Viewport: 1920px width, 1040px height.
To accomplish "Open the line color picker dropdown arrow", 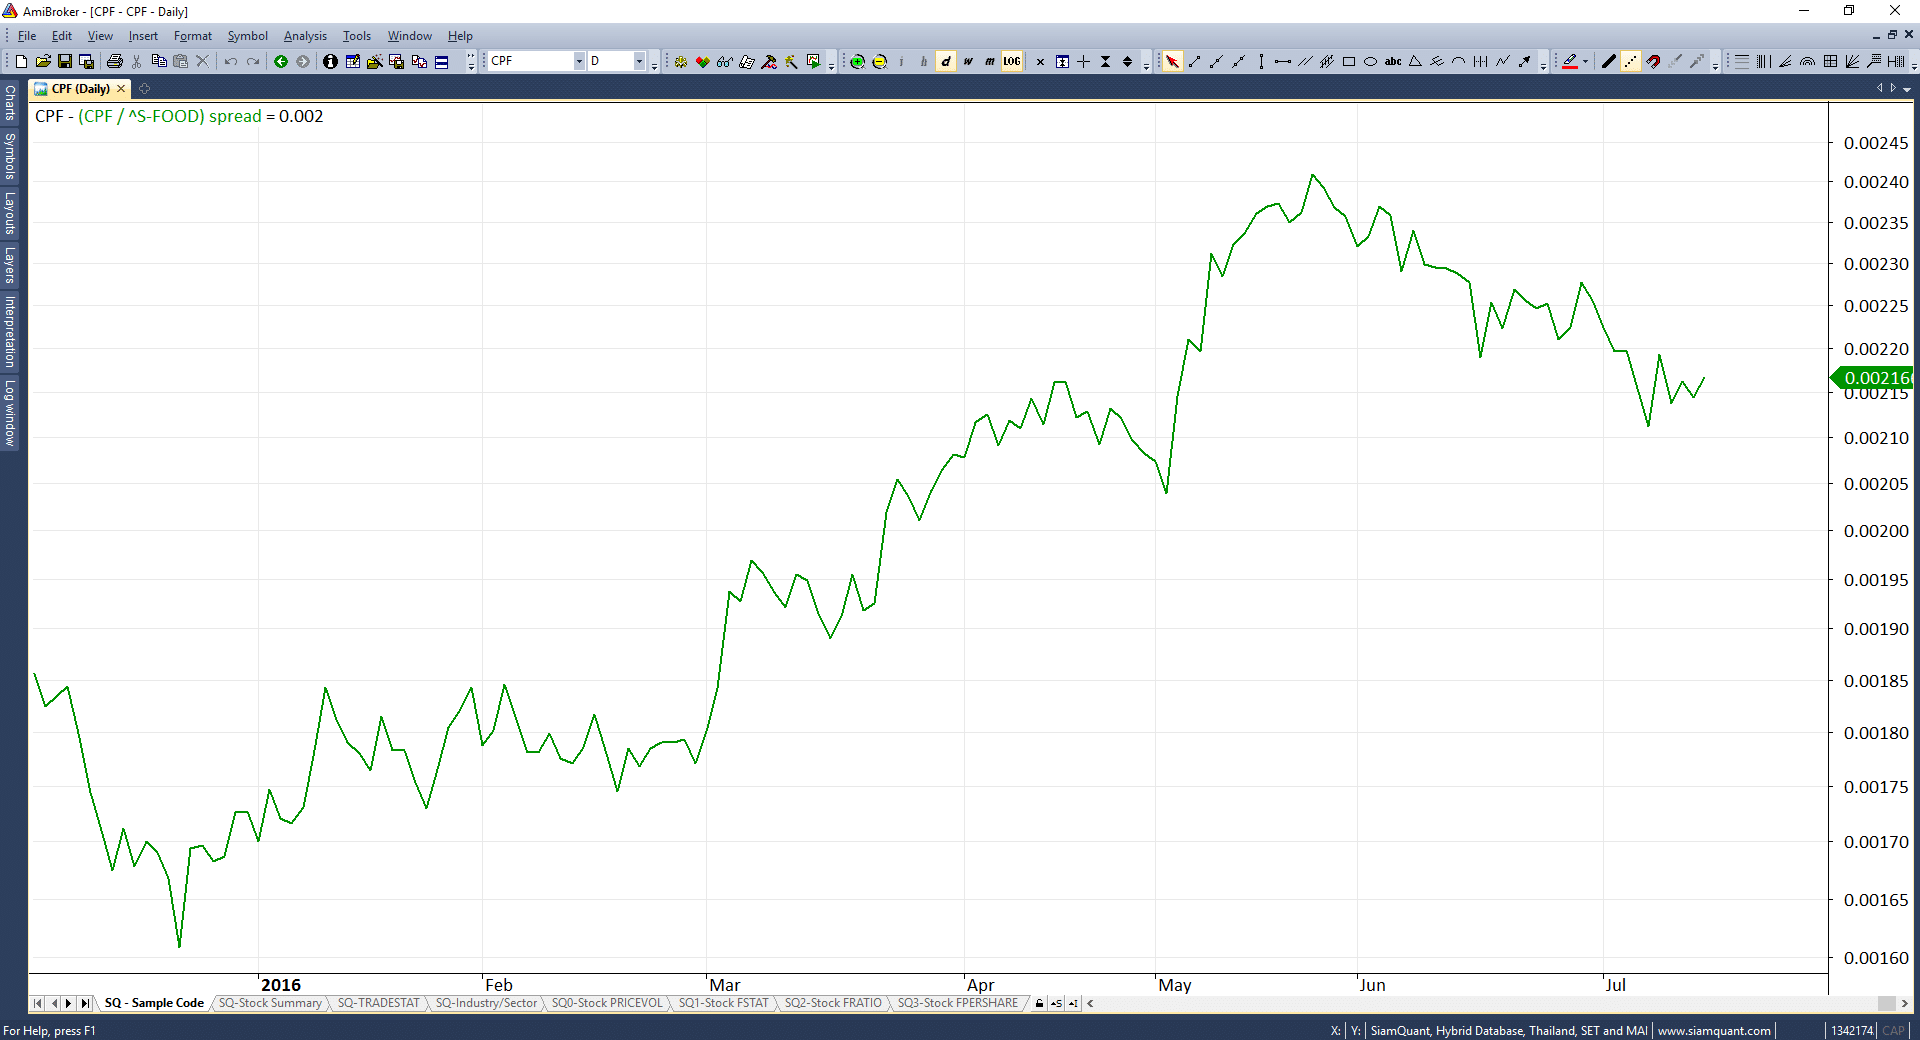I will (x=1585, y=62).
